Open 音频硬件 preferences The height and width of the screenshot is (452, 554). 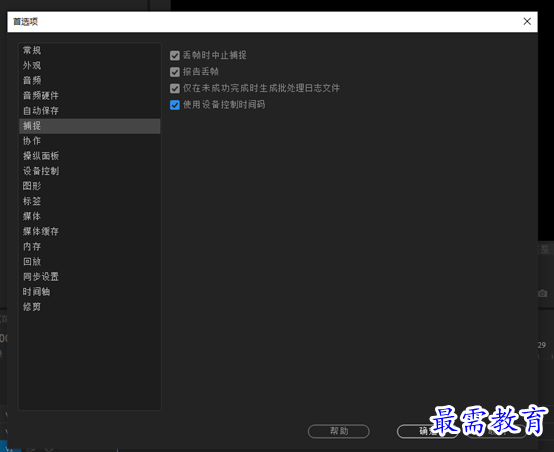tap(90, 96)
